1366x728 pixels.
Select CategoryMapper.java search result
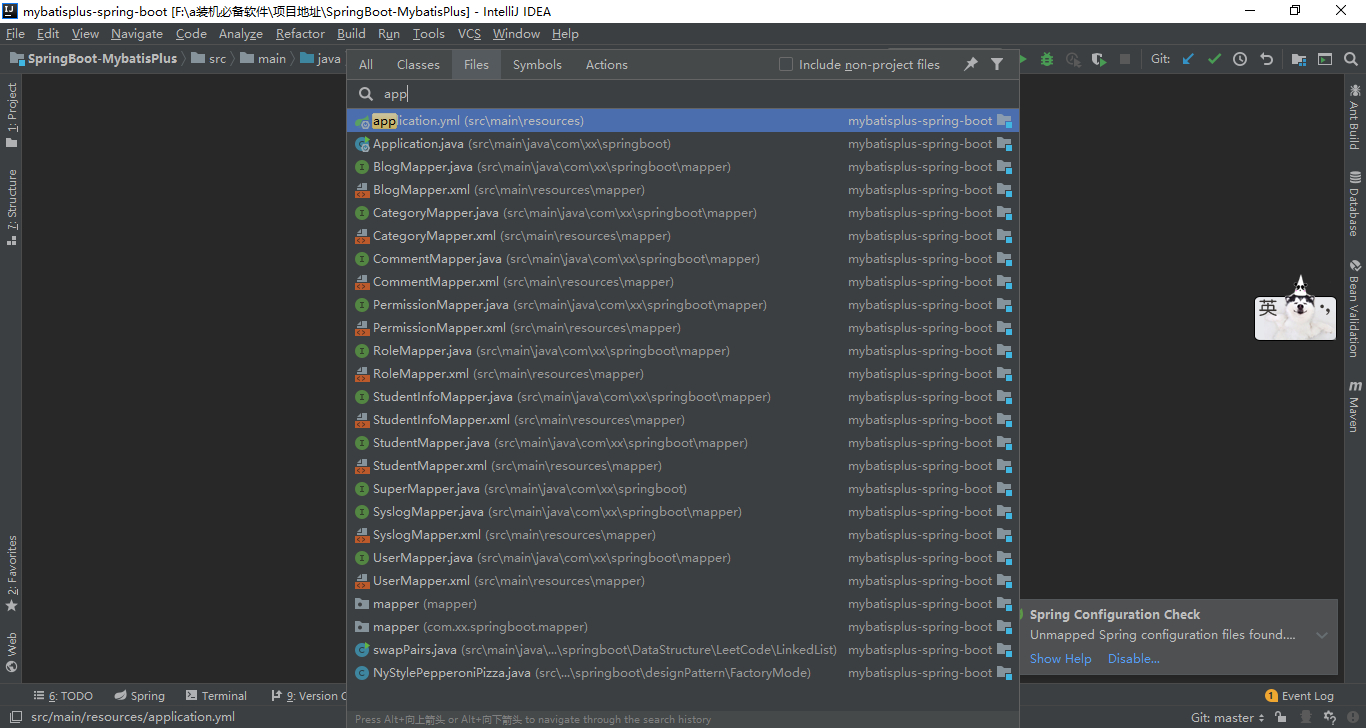[683, 213]
